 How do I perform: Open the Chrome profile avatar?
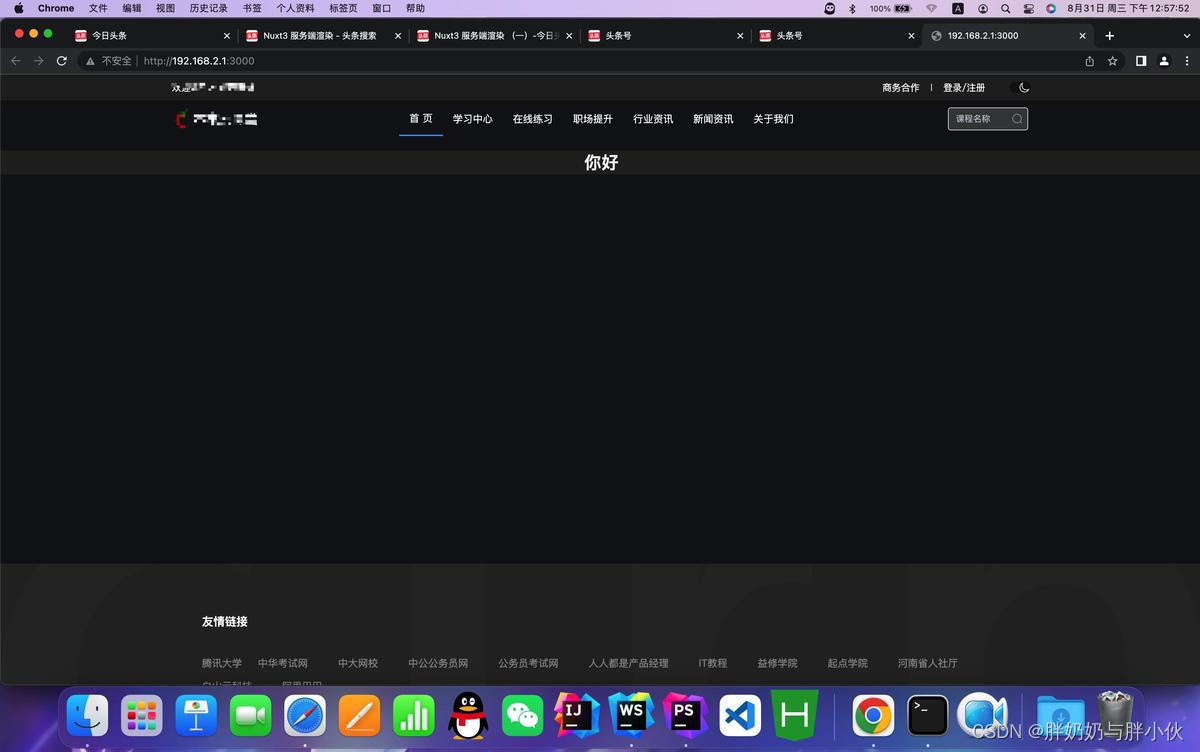click(1164, 61)
